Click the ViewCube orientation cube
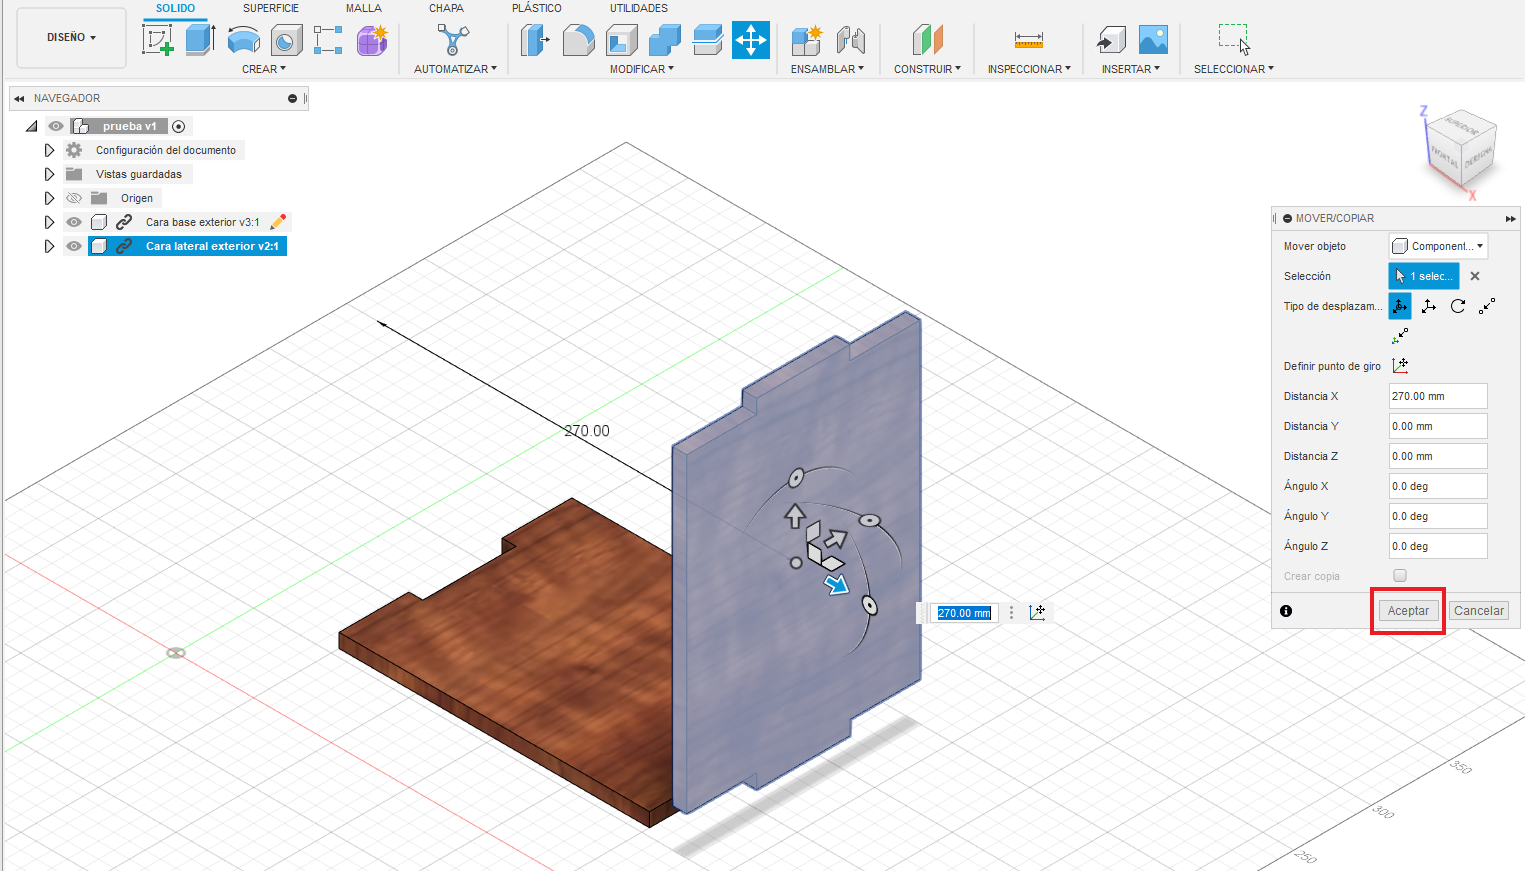1525x871 pixels. click(1461, 148)
